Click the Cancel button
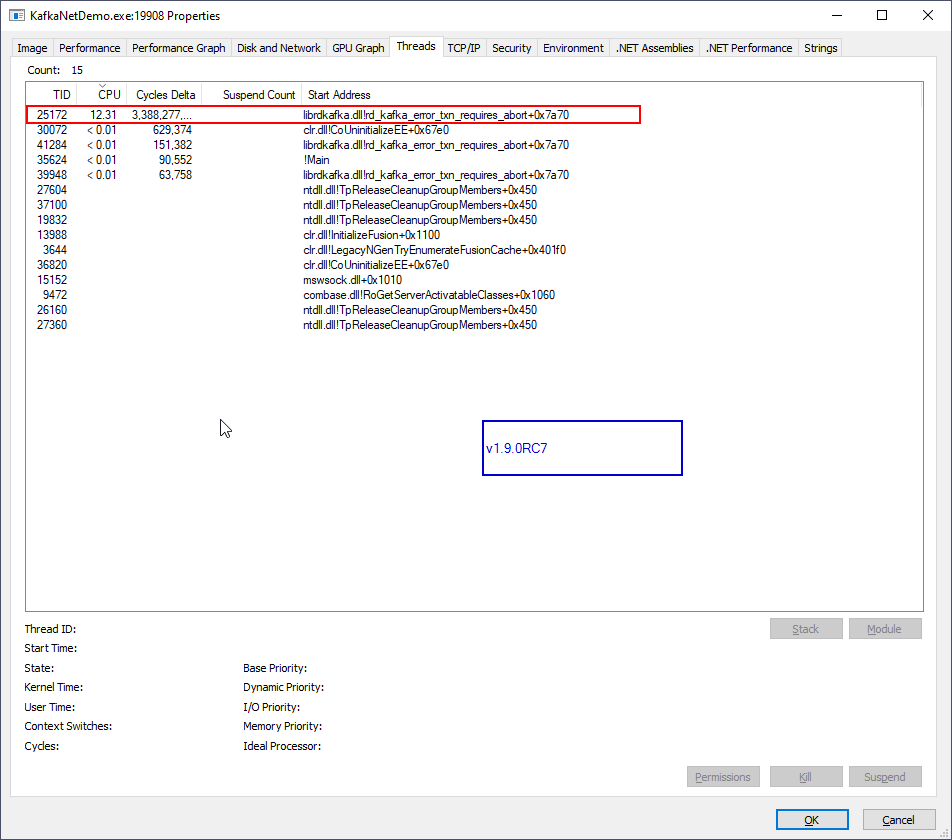This screenshot has width=952, height=840. click(x=898, y=819)
